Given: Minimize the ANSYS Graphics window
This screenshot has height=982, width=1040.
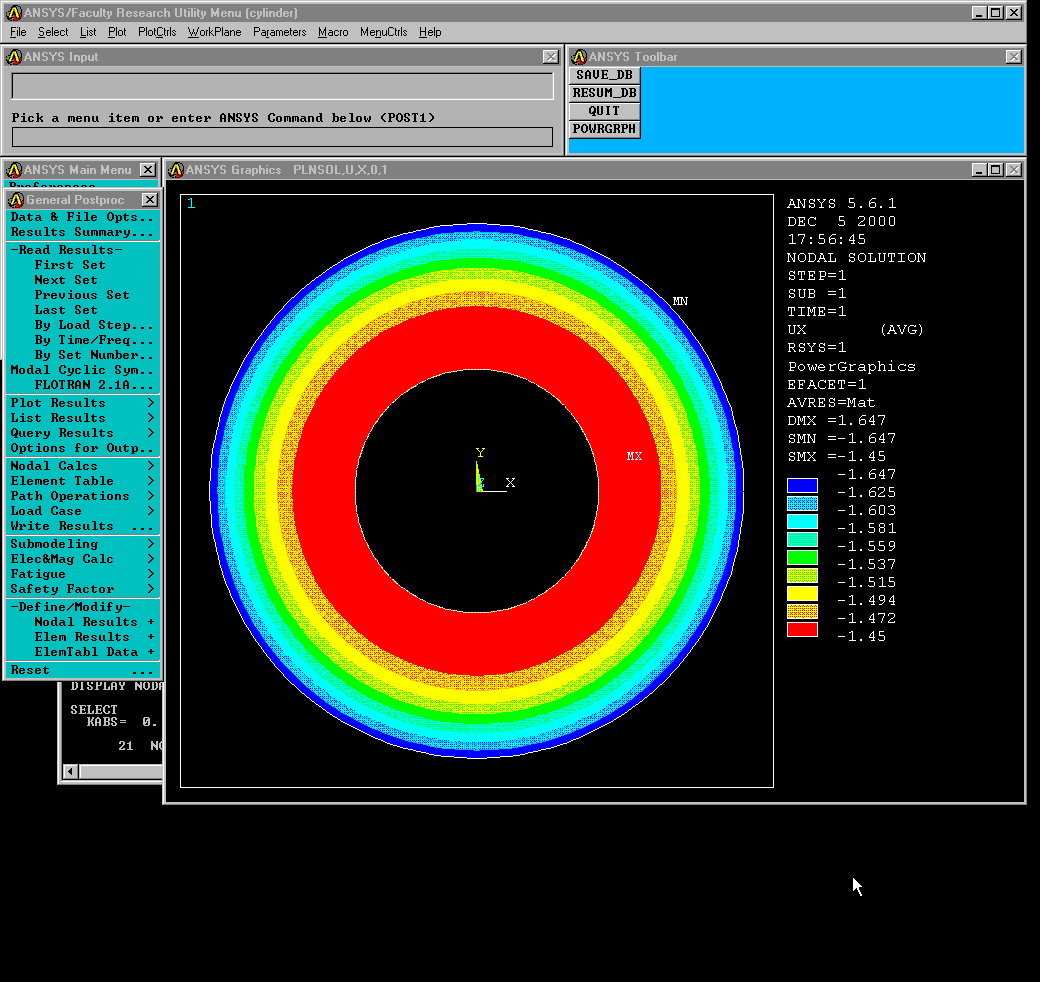Looking at the screenshot, I should (980, 170).
